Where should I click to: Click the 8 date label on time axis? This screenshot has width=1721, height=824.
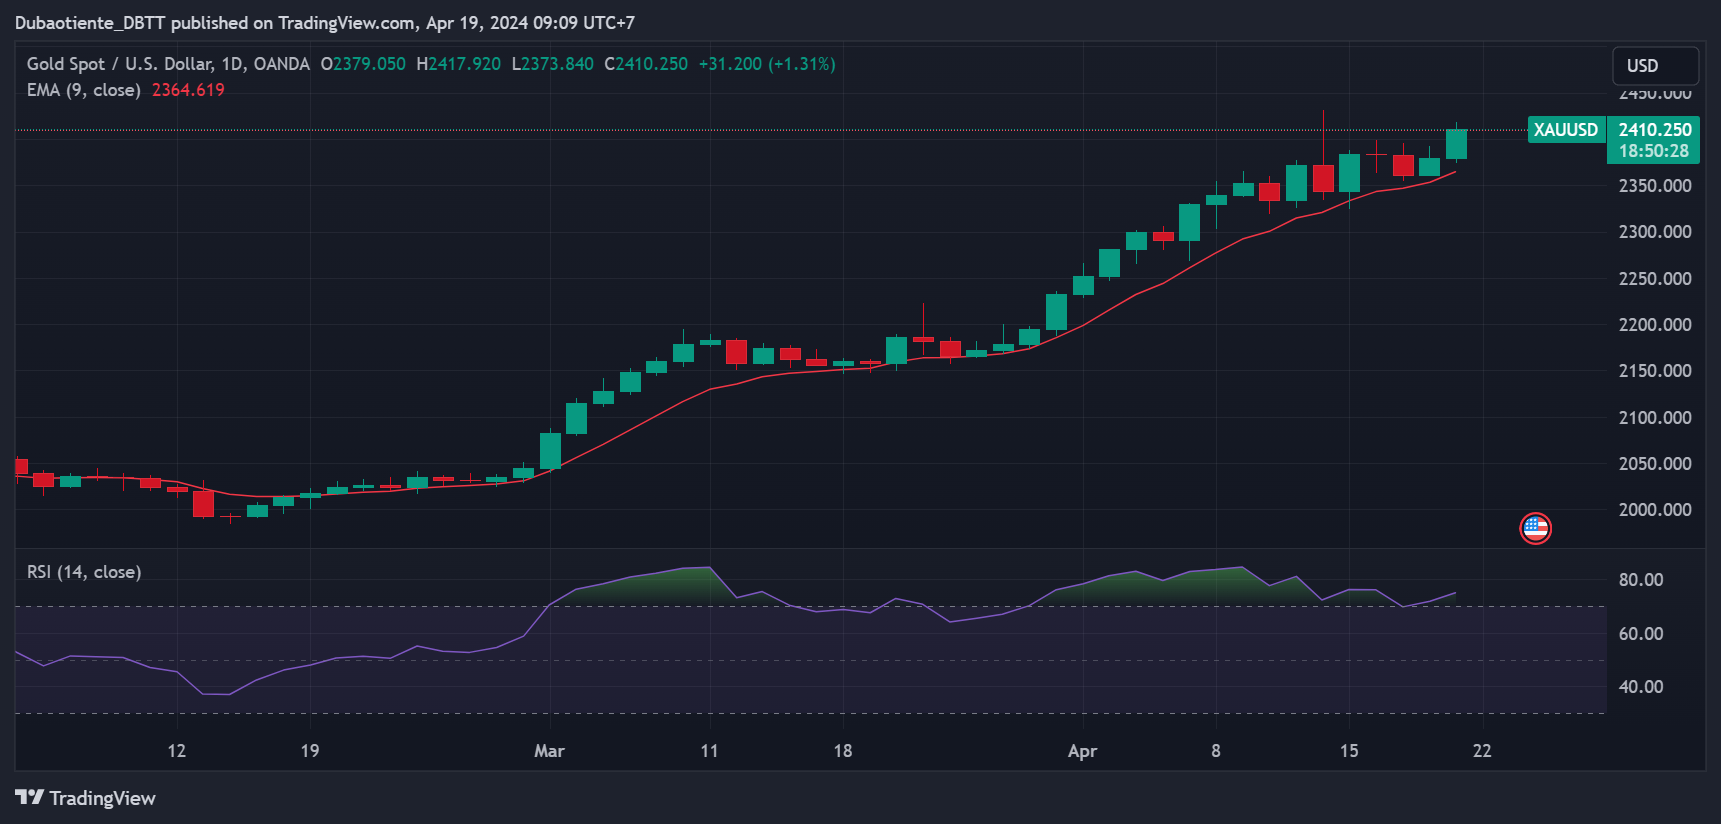click(1216, 751)
